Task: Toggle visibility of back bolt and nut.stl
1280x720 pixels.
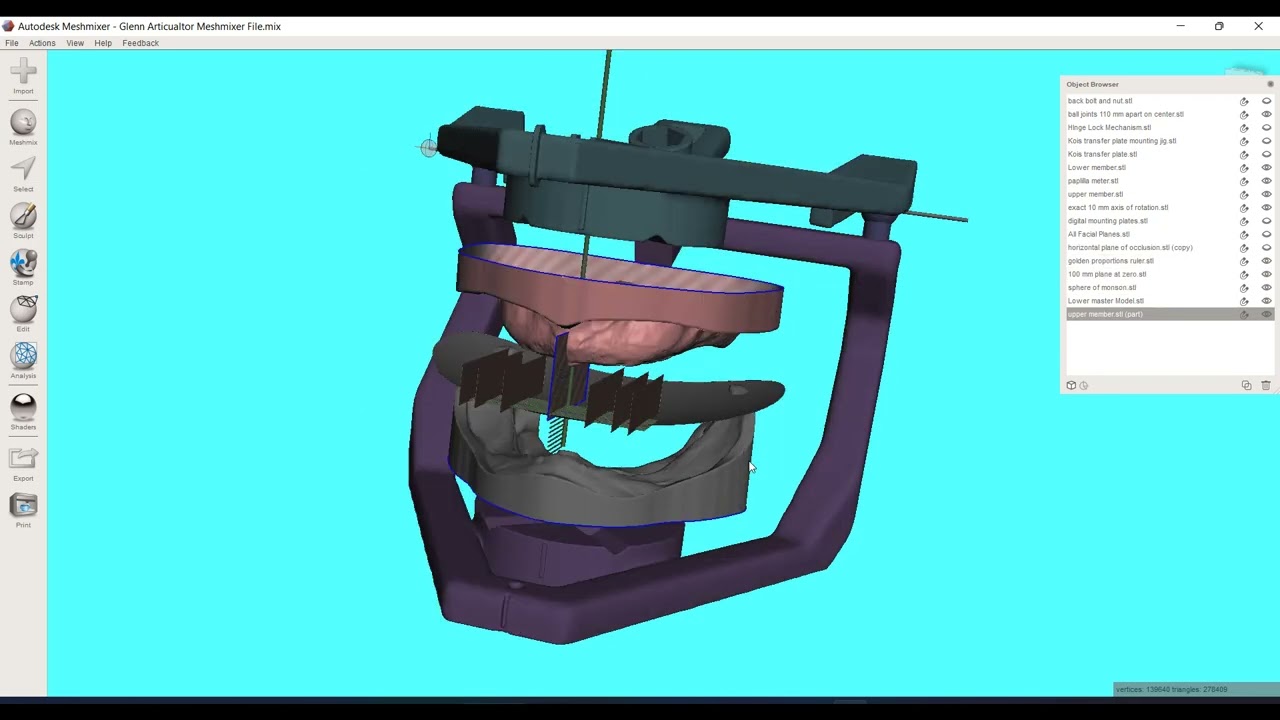Action: (x=1266, y=101)
